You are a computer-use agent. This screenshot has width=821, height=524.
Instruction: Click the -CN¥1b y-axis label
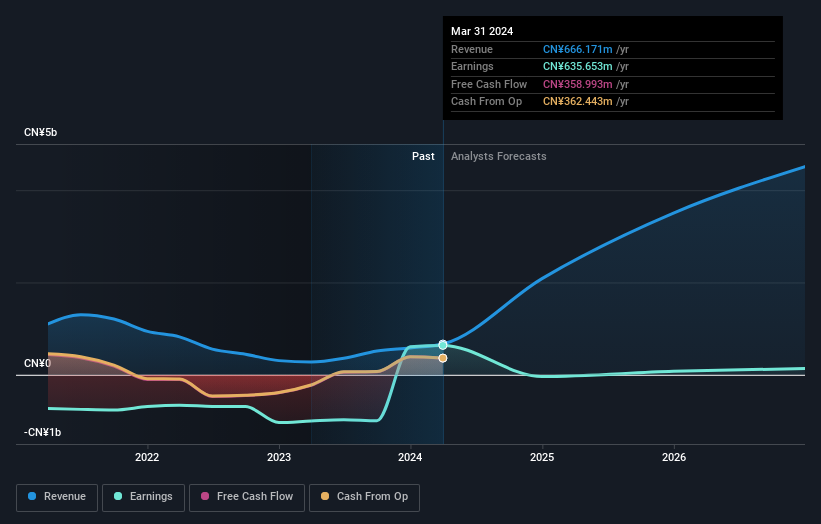42,432
